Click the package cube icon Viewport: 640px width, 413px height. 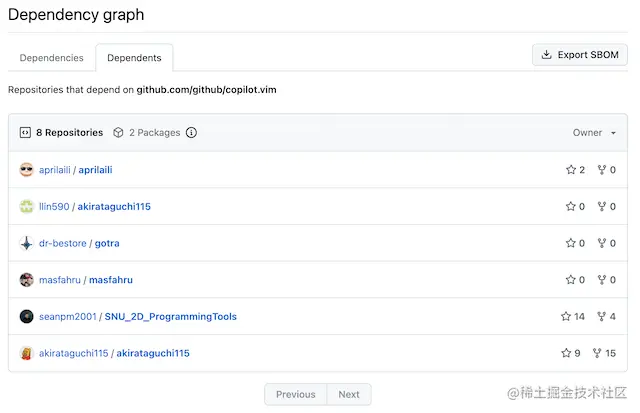click(118, 133)
